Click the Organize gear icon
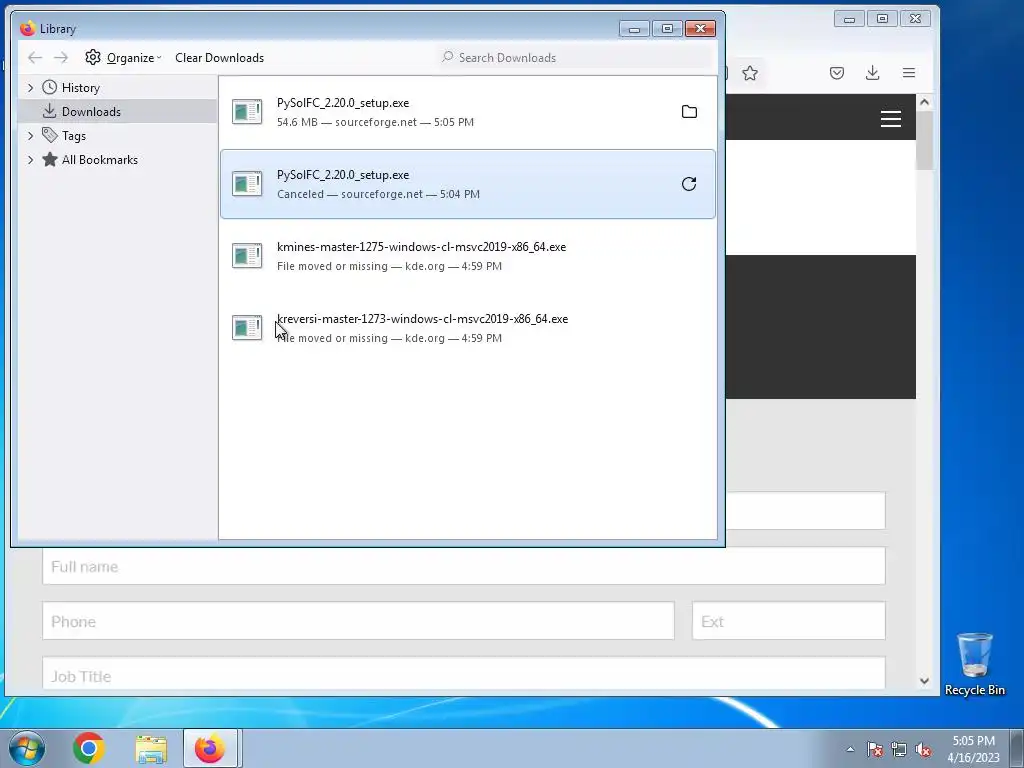This screenshot has height=768, width=1024. [93, 57]
